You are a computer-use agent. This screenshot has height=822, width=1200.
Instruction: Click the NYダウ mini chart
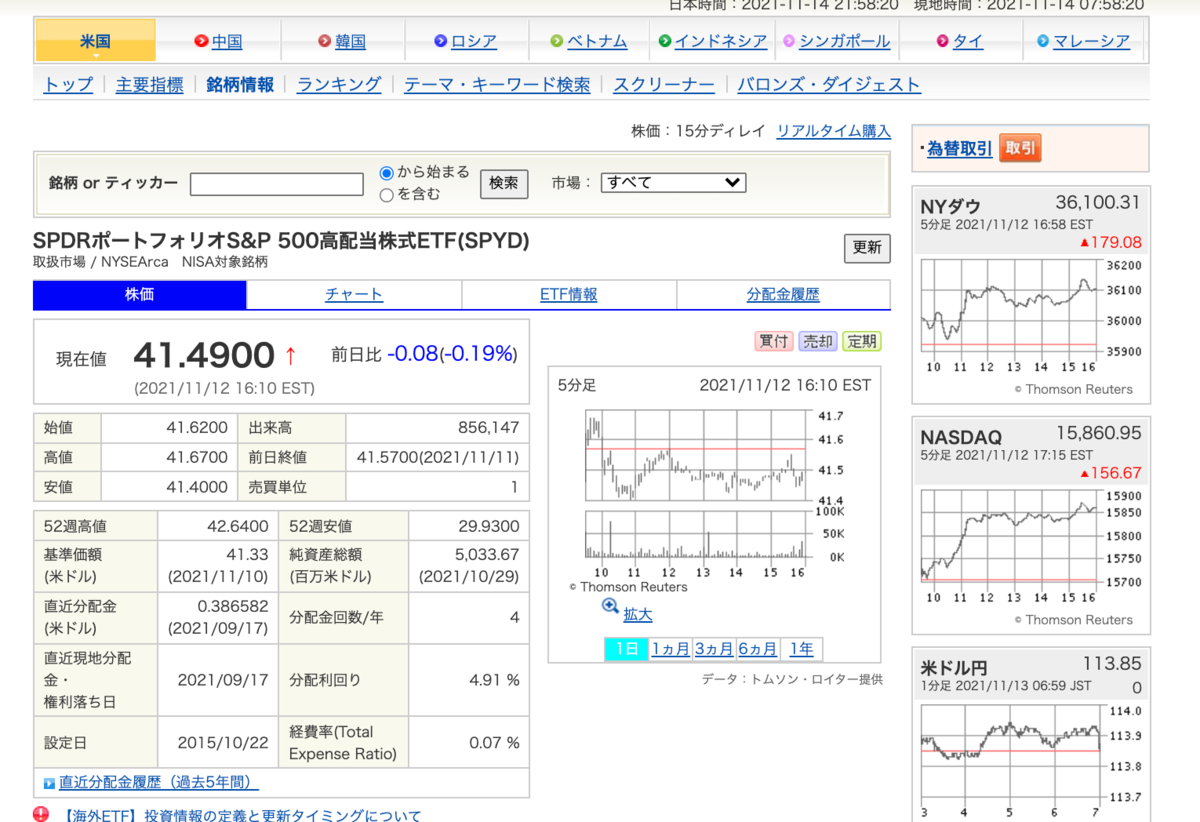coord(1030,318)
